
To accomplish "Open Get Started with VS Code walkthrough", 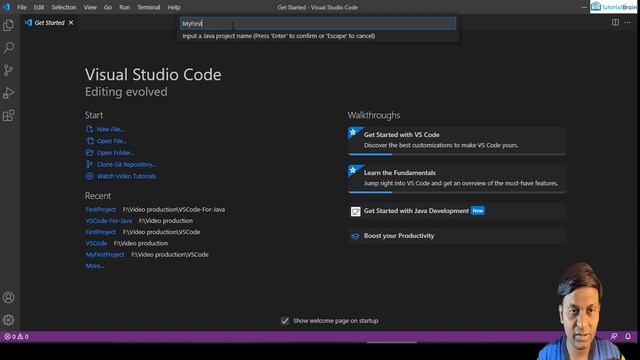I will pos(457,140).
